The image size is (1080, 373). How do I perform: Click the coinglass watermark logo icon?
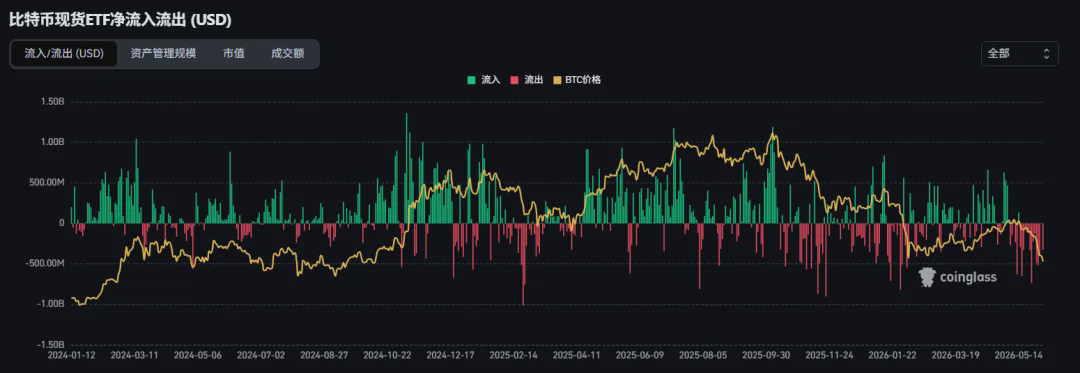tap(927, 277)
